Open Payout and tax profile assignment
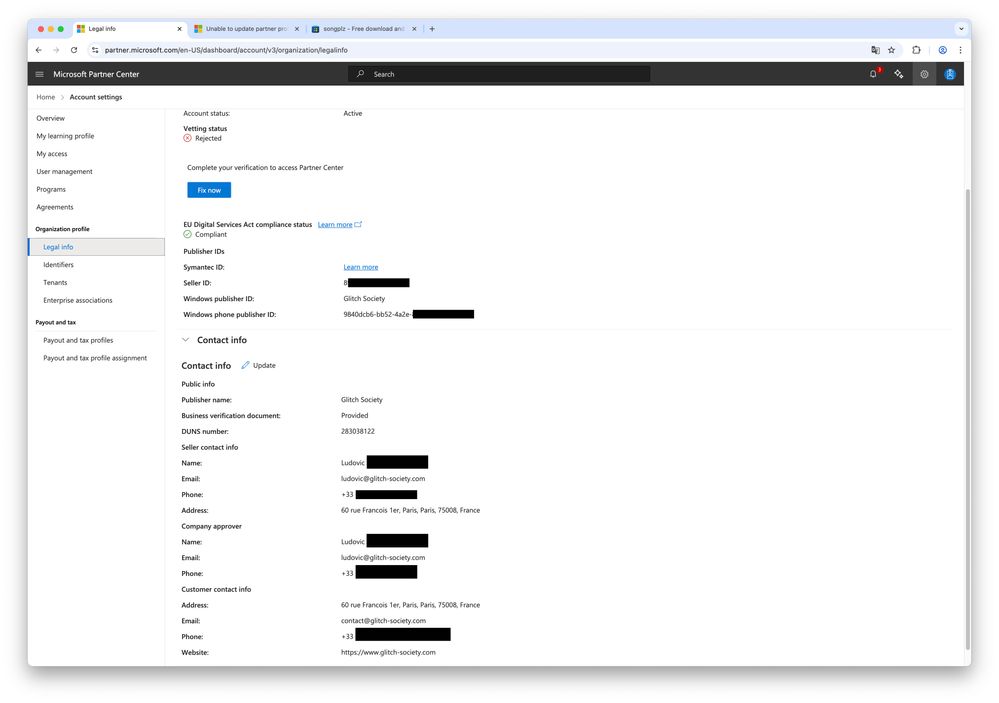Screen dimensions: 999x703 pos(95,358)
